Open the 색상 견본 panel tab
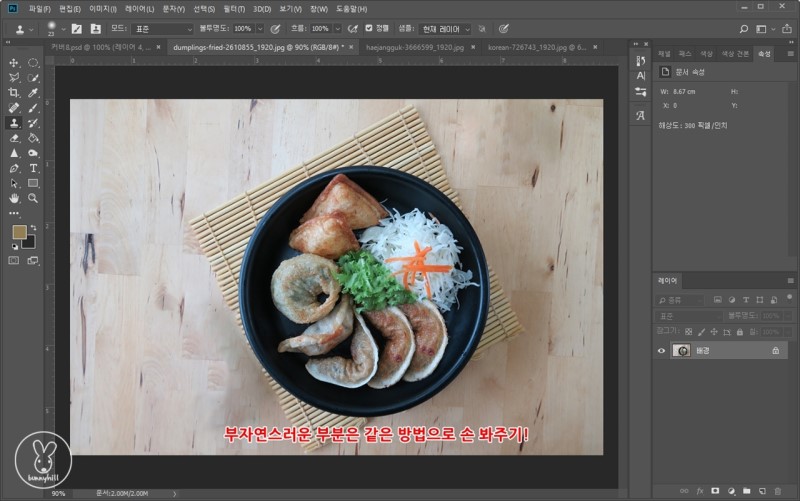The width and height of the screenshot is (800, 501). [736, 52]
